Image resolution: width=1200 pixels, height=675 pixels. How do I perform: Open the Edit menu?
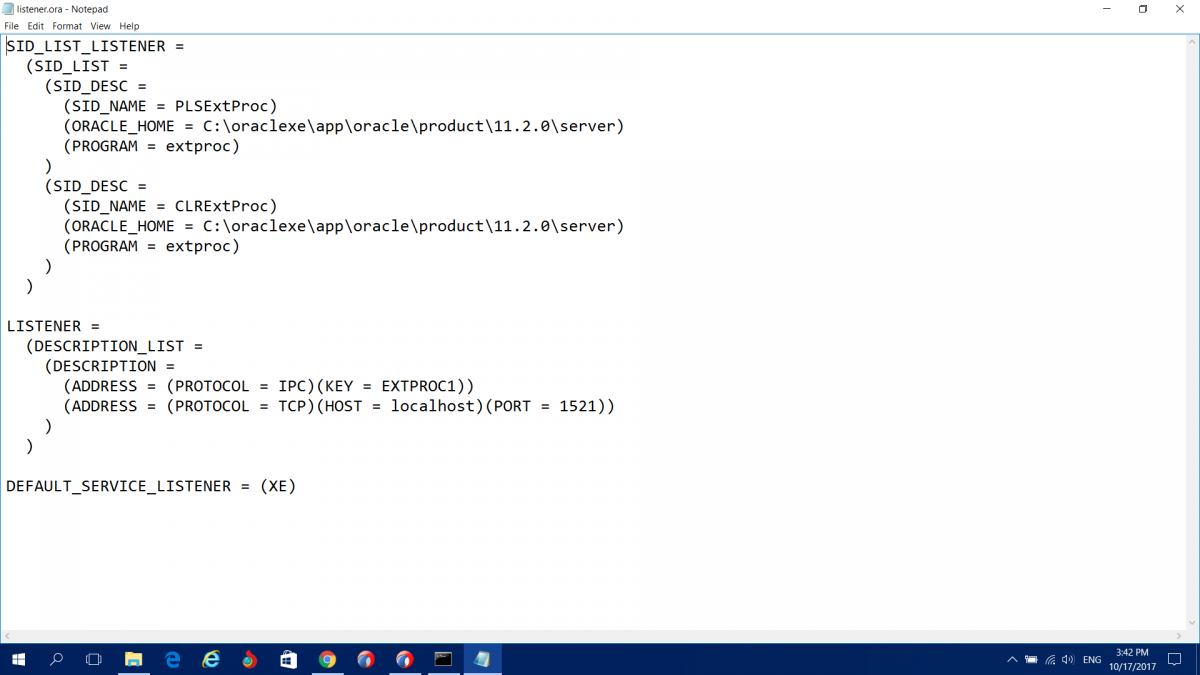tap(36, 26)
